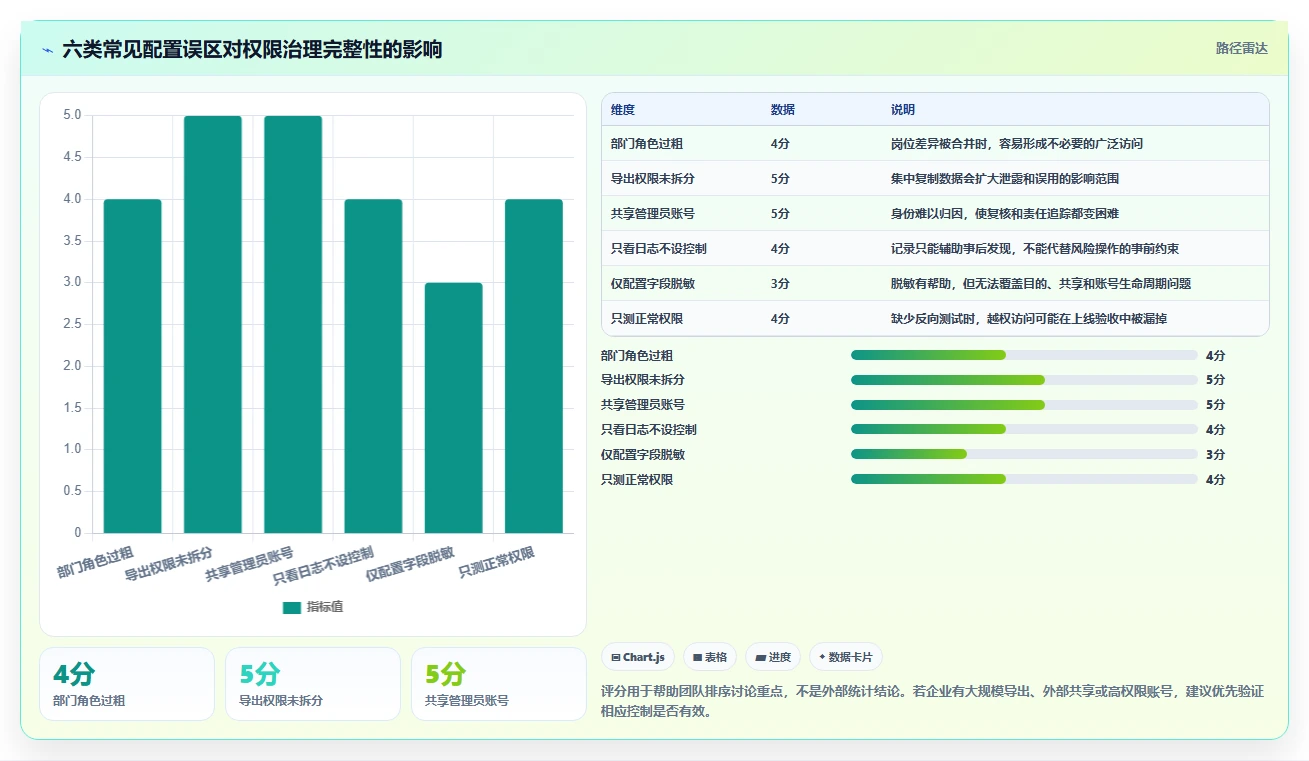Click the lightning icon beside the title
The image size is (1309, 761).
tap(47, 50)
